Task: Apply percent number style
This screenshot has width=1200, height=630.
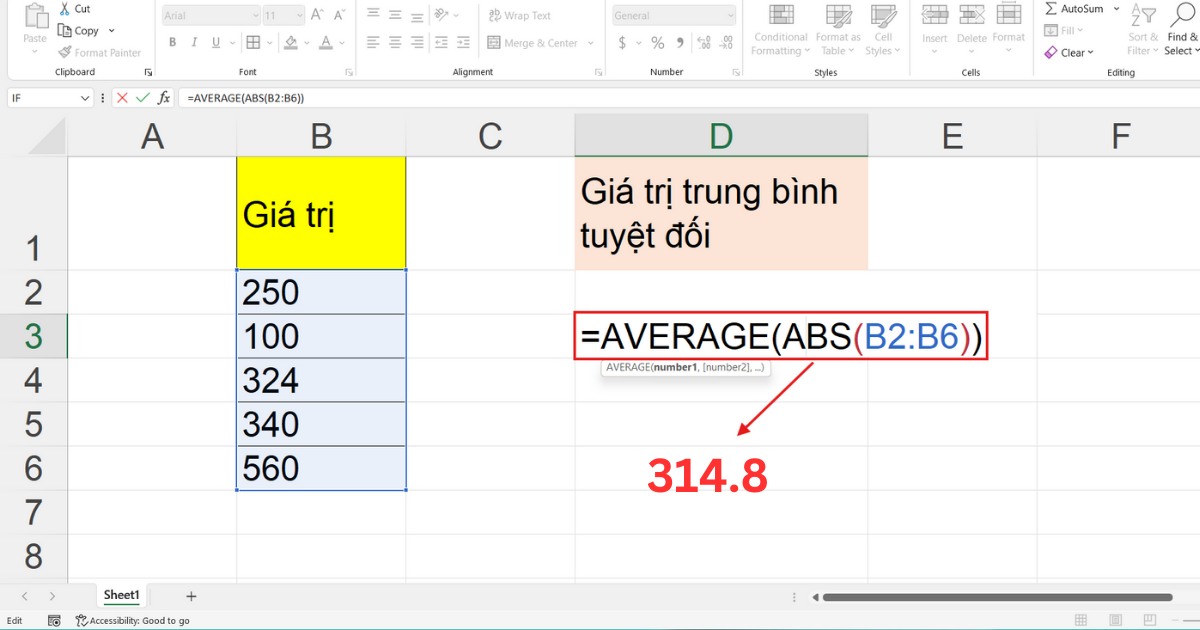Action: click(660, 44)
